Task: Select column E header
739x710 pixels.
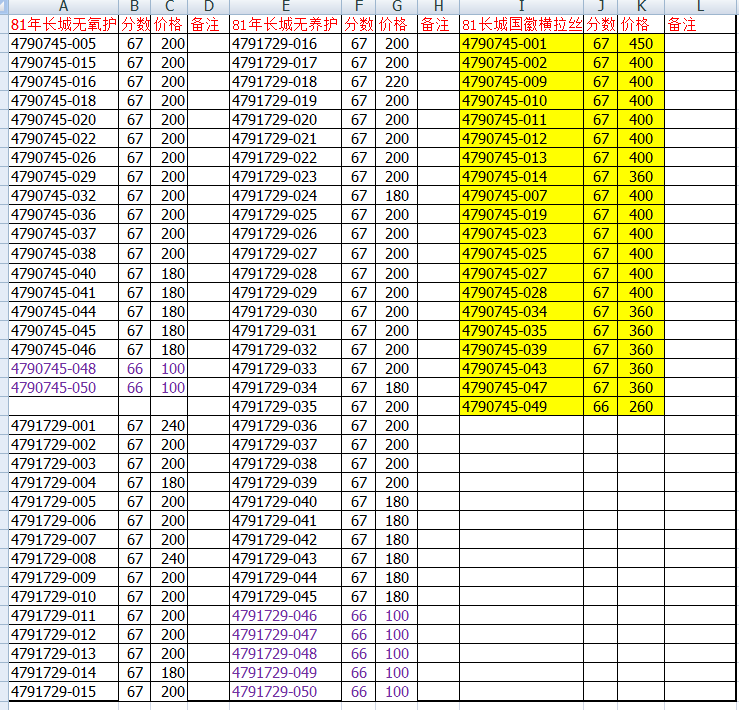Action: (285, 6)
